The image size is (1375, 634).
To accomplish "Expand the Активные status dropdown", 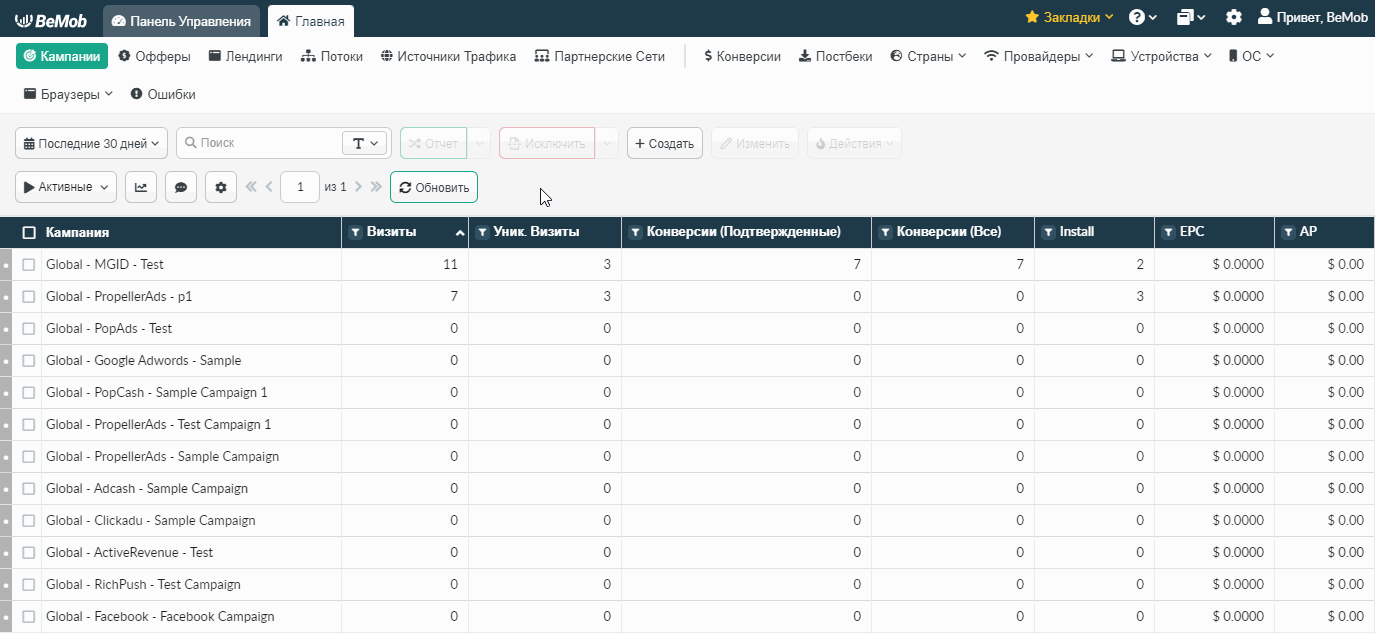I will click(x=66, y=187).
